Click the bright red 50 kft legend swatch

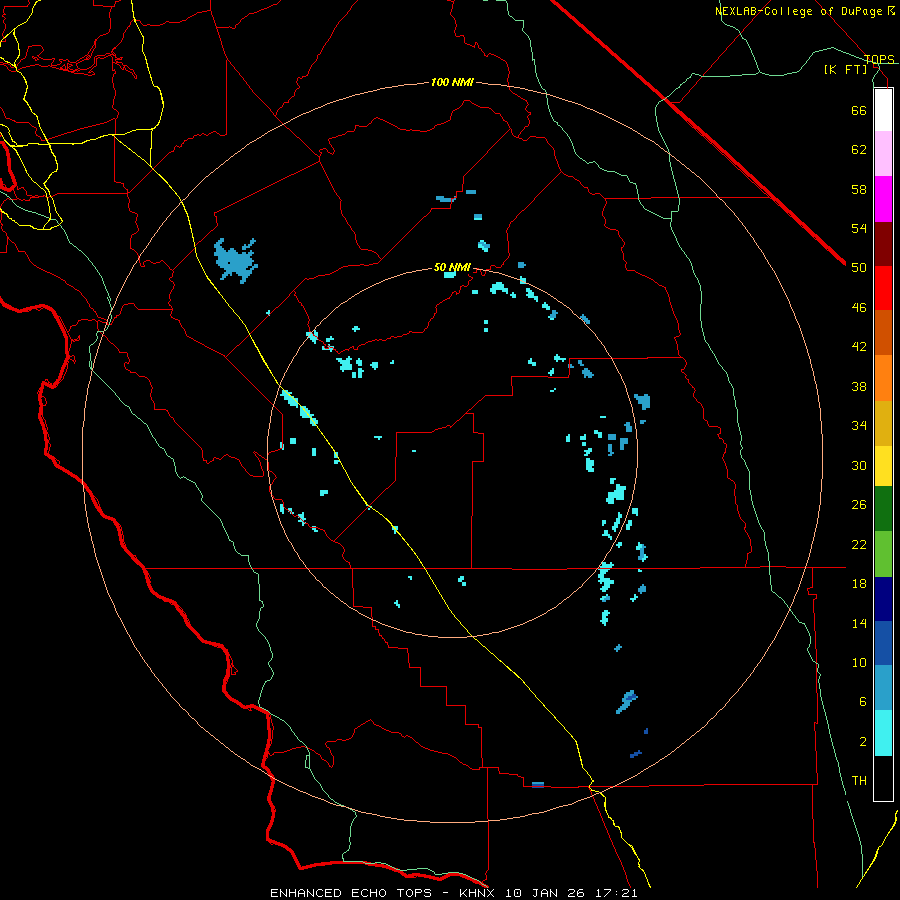coord(883,288)
